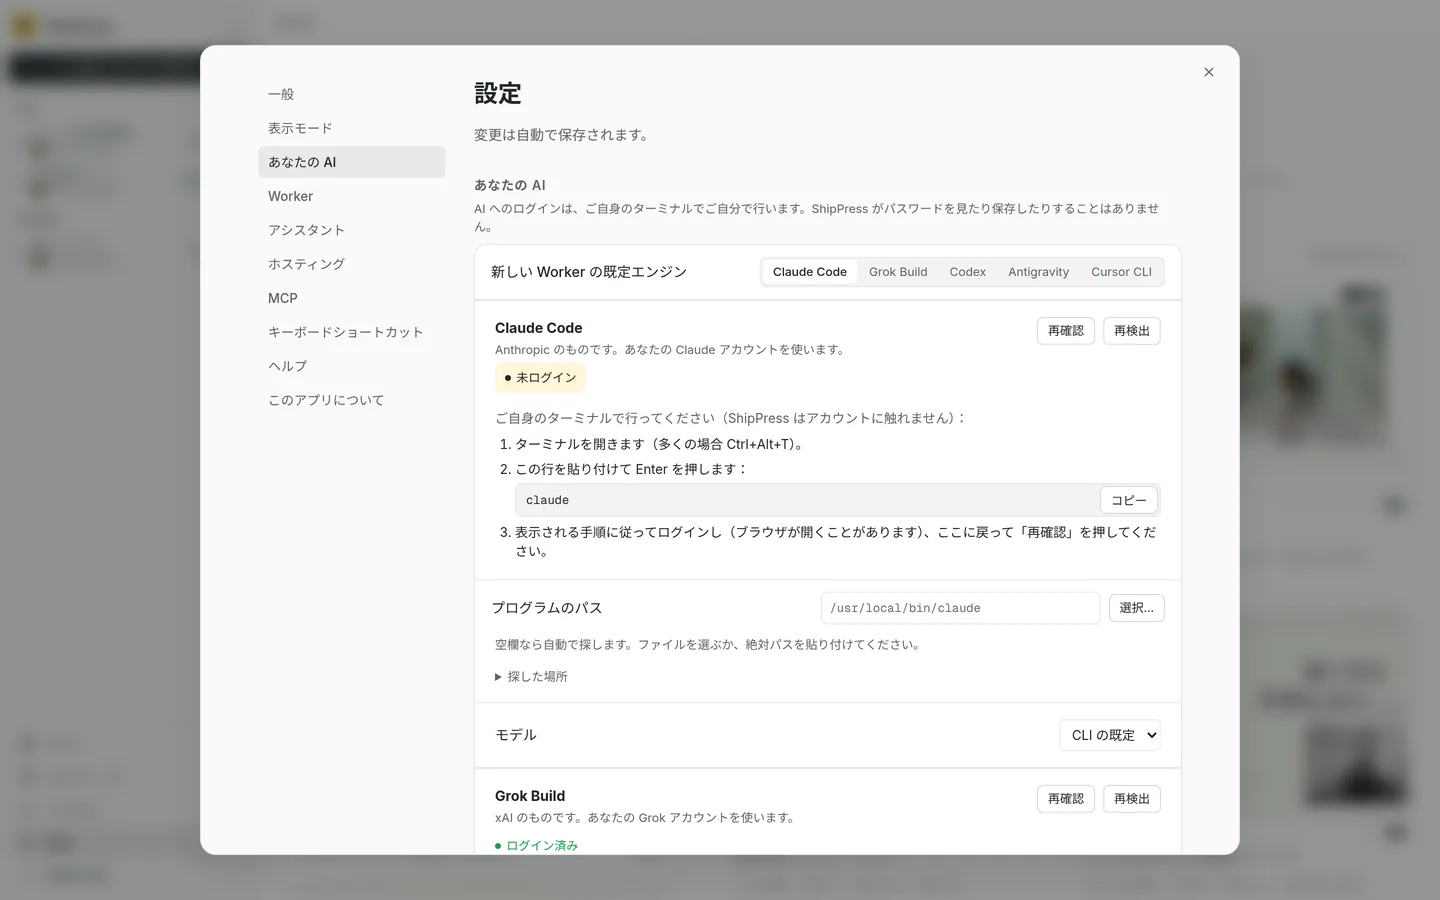Click 新しい Worker の既定エンジン label
The width and height of the screenshot is (1440, 900).
589,272
